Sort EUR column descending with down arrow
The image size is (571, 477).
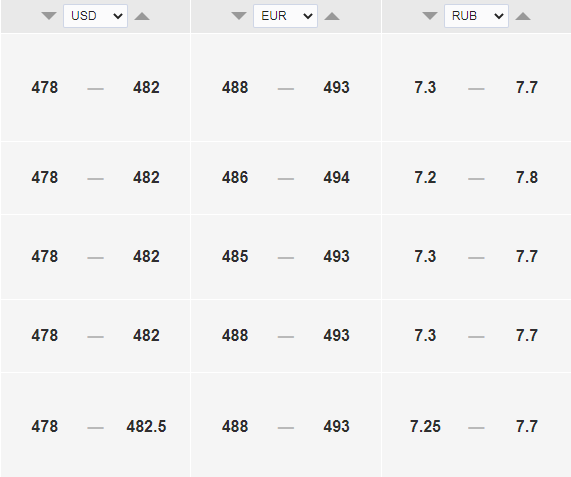(x=239, y=16)
